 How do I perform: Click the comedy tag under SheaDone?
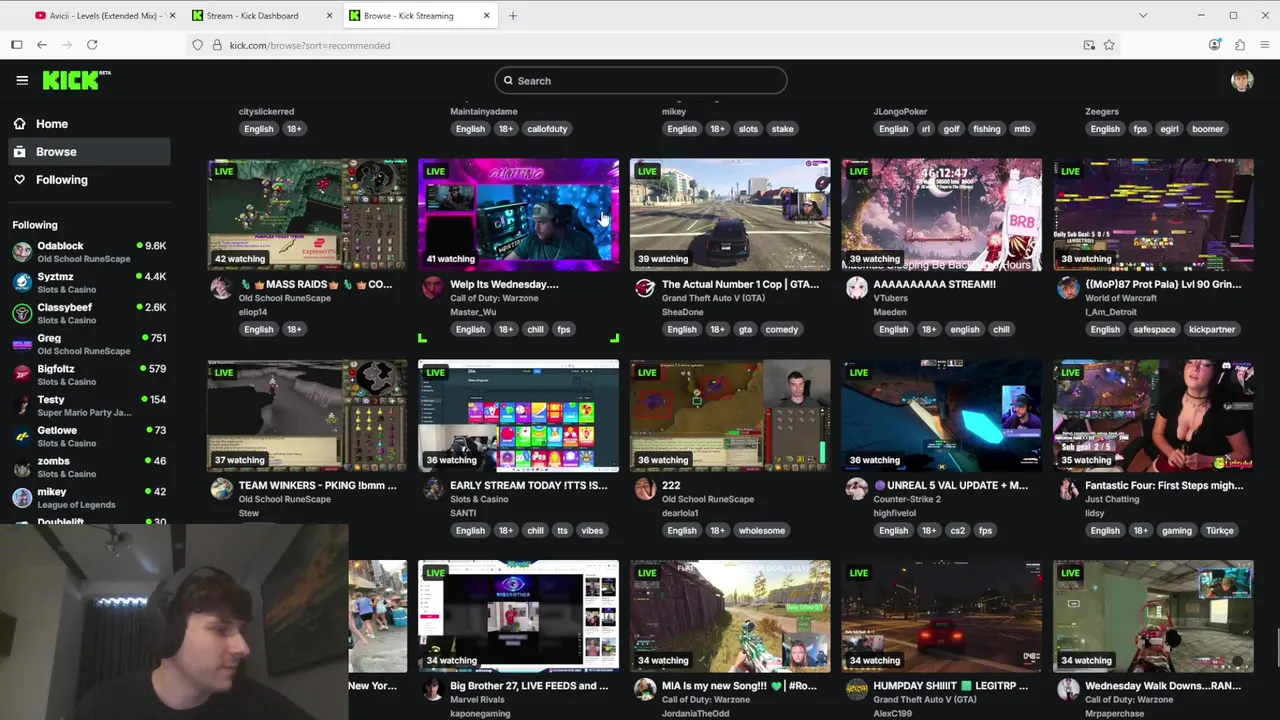click(x=782, y=330)
